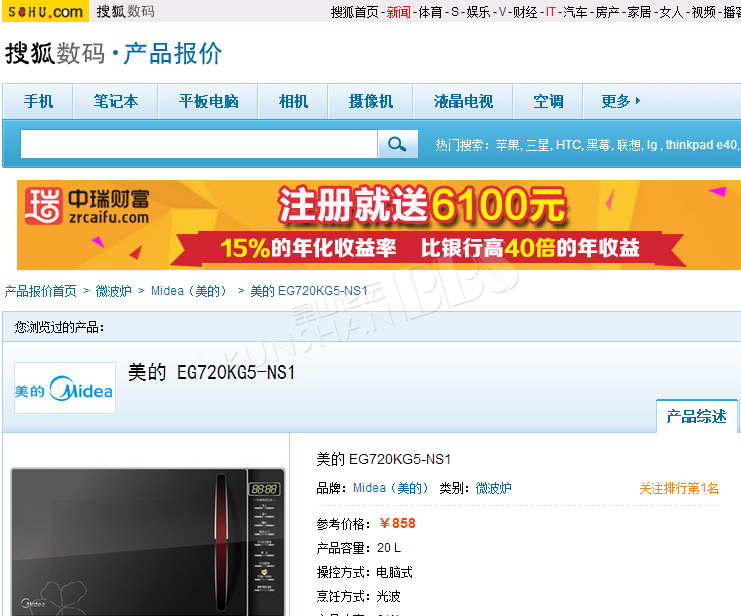The image size is (741, 616).
Task: Search hot keyword 联想
Action: click(629, 145)
